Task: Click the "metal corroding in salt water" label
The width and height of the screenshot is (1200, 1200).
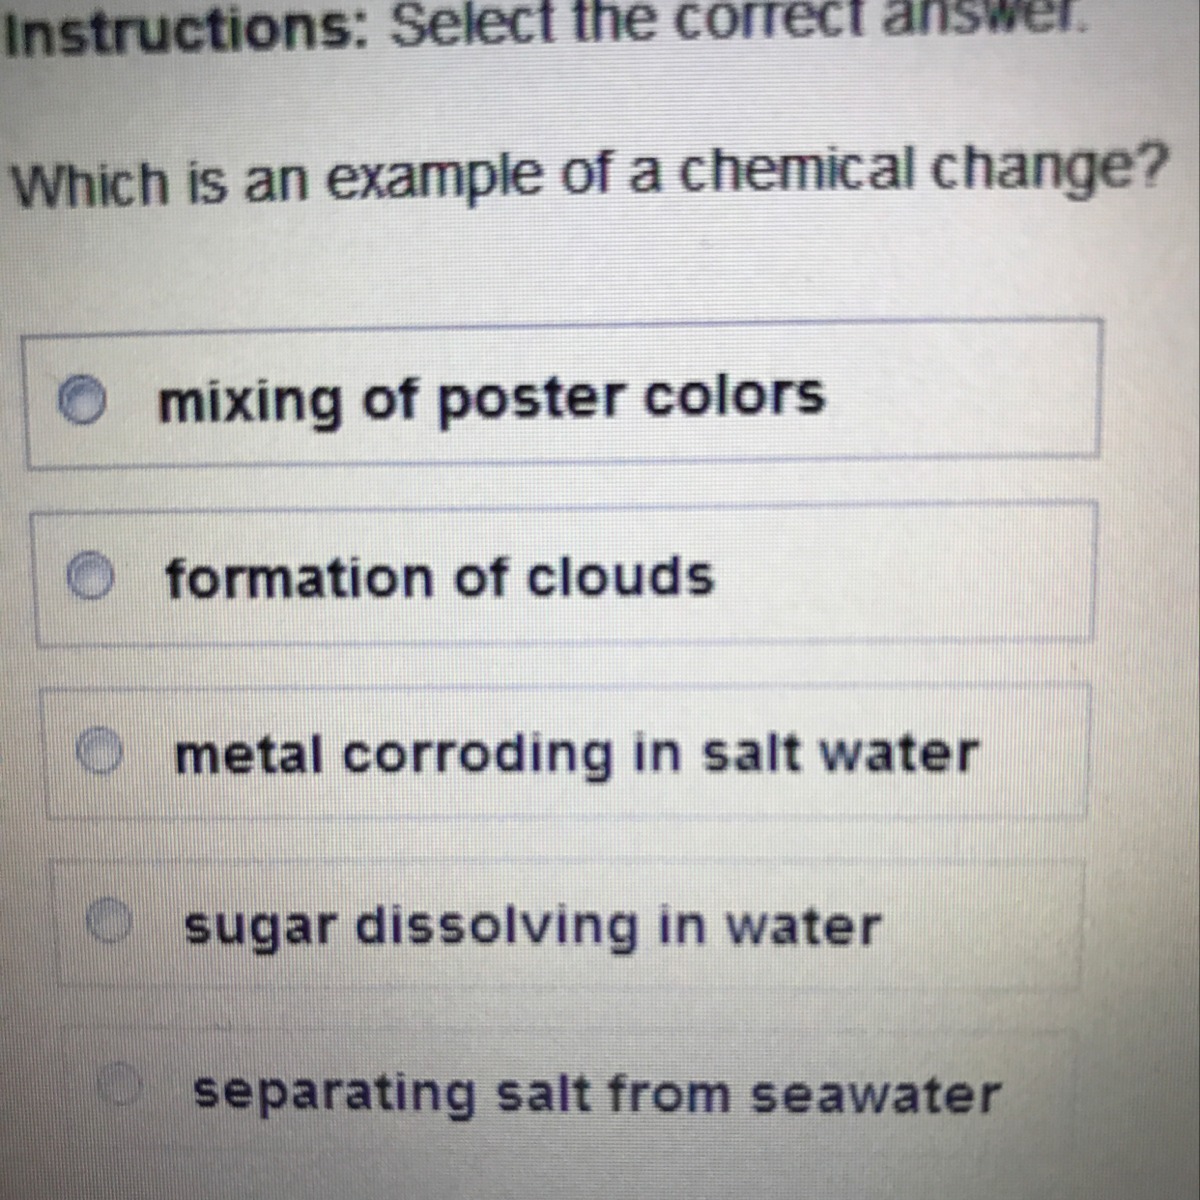Action: point(576,752)
